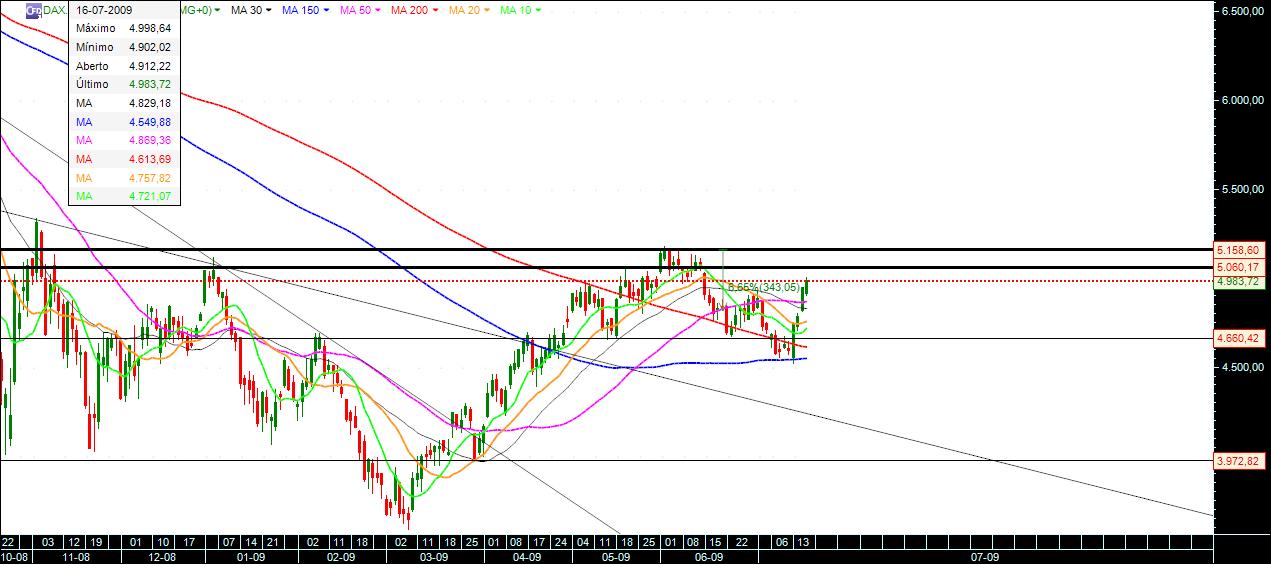Click the Máximo value 4.998,64
1271x564 pixels.
(x=150, y=28)
